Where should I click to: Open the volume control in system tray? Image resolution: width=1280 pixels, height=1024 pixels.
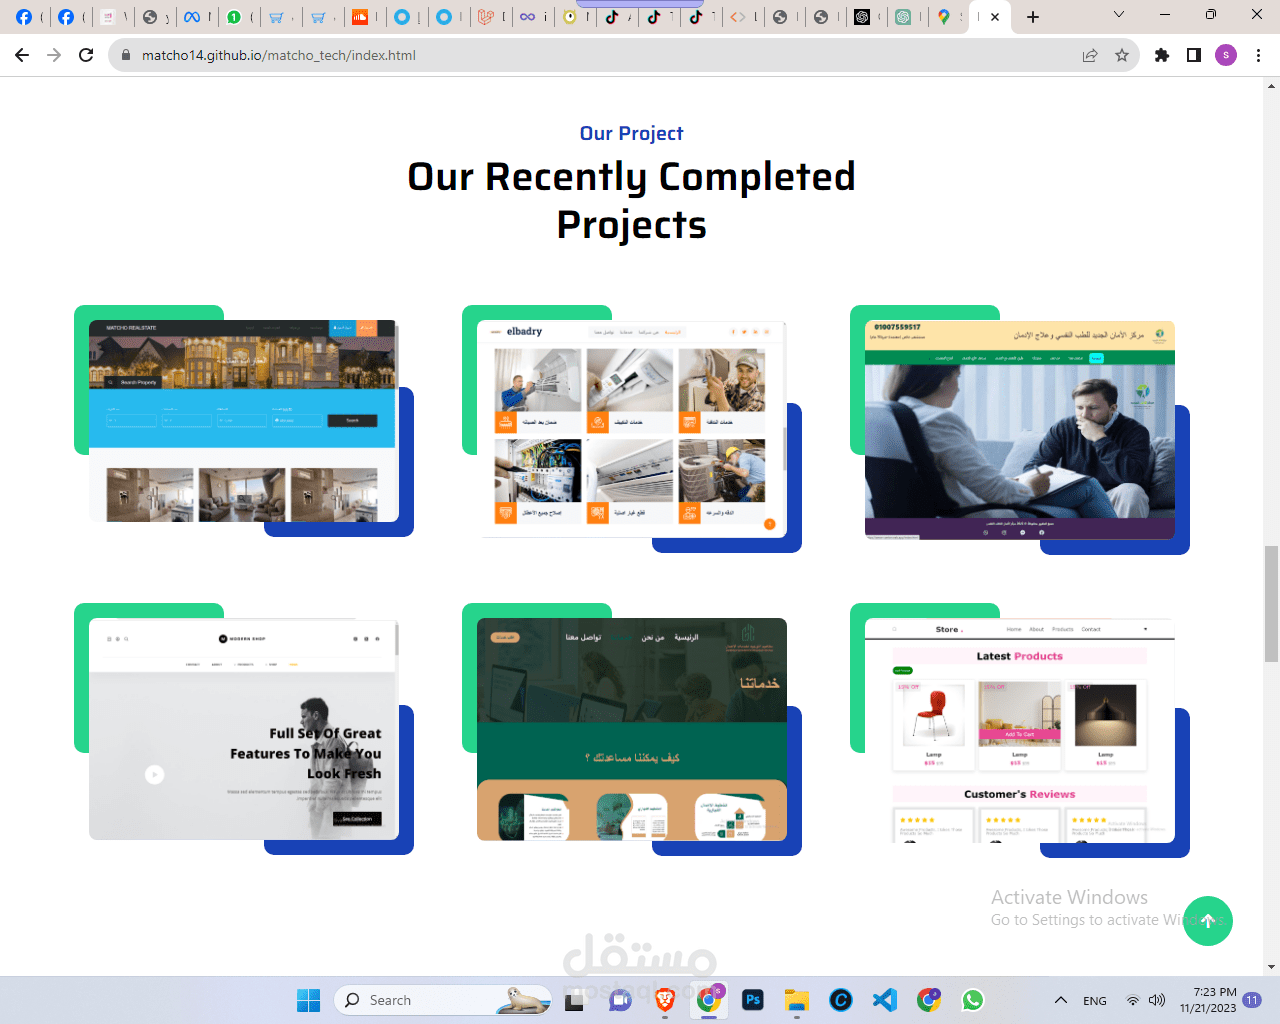[x=1157, y=1000]
